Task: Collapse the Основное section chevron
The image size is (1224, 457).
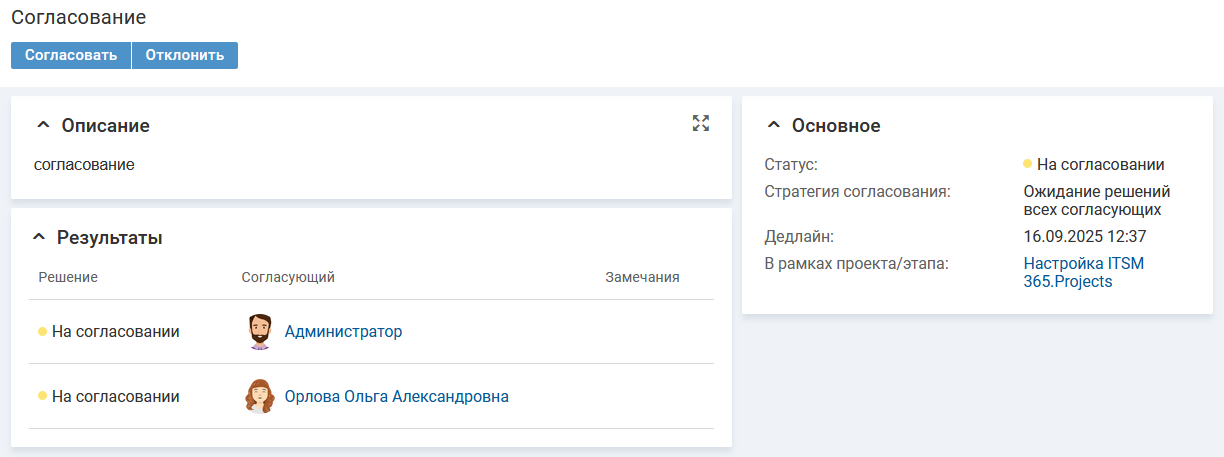Action: click(773, 126)
